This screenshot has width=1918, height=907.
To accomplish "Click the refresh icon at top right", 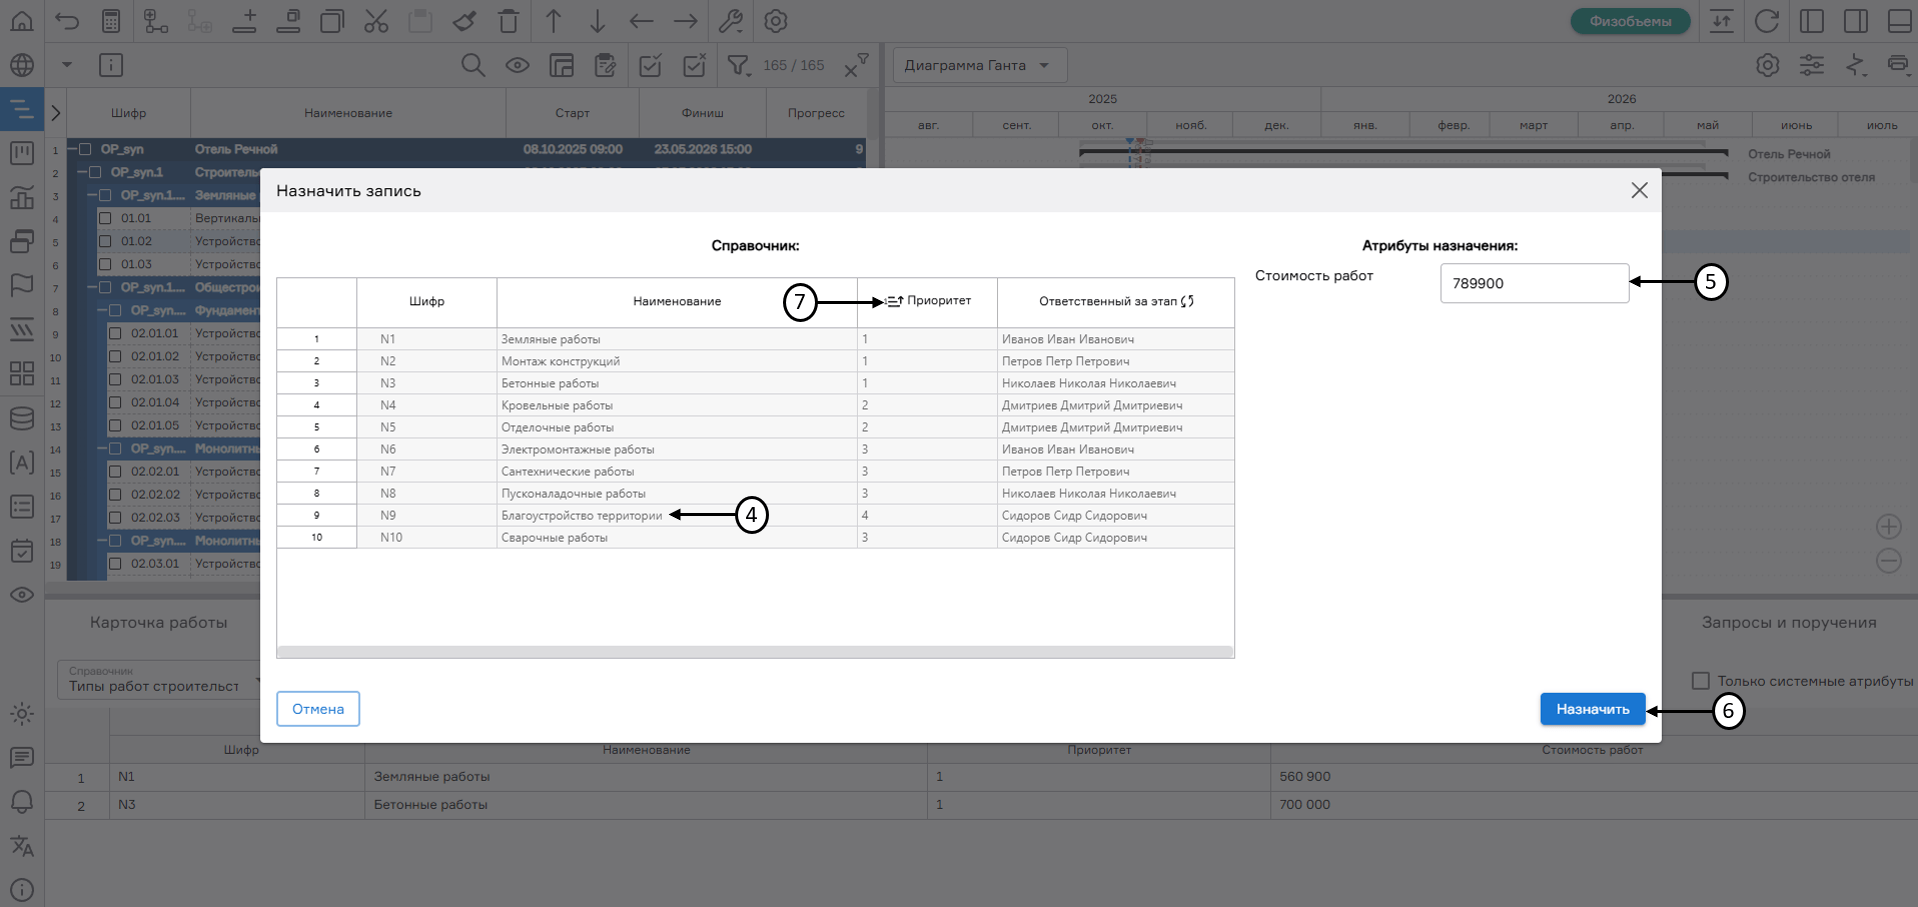I will 1767,21.
